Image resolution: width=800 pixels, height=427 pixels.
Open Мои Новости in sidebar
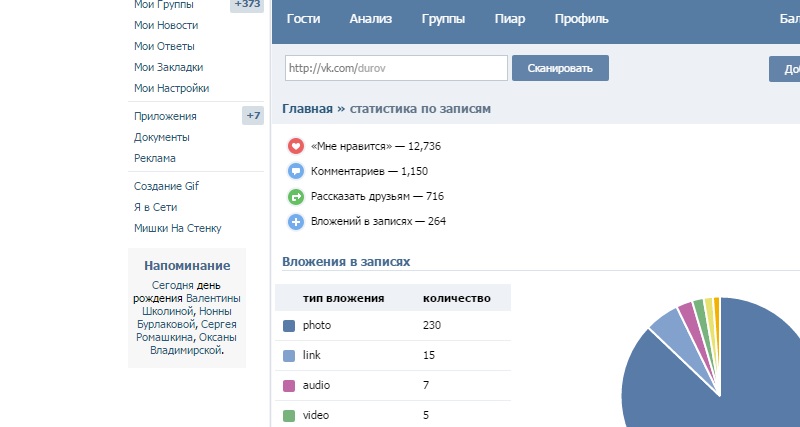pos(166,25)
